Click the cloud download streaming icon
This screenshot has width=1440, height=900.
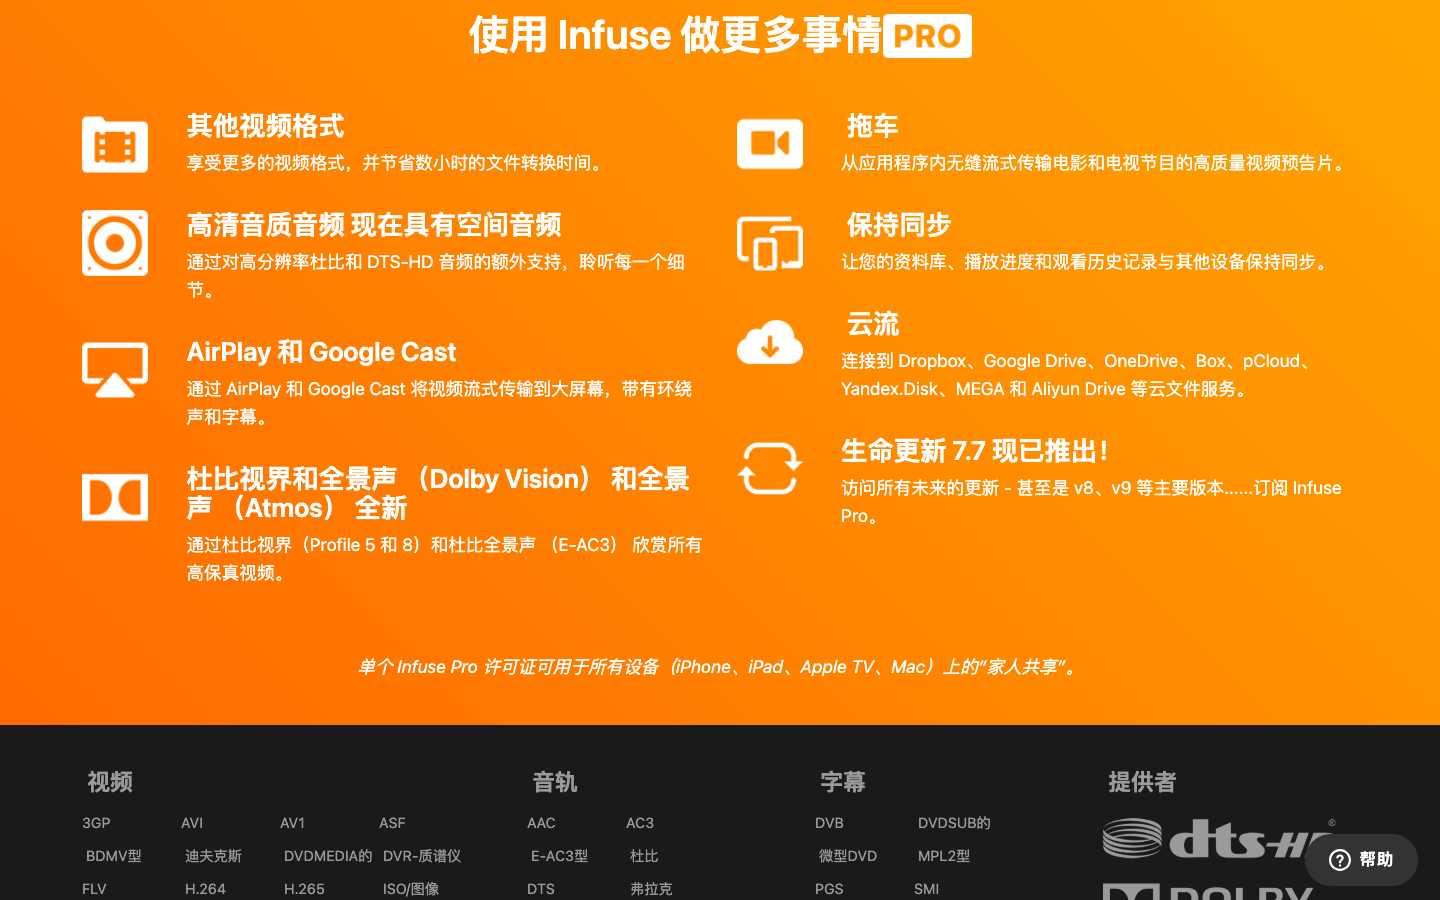point(770,342)
